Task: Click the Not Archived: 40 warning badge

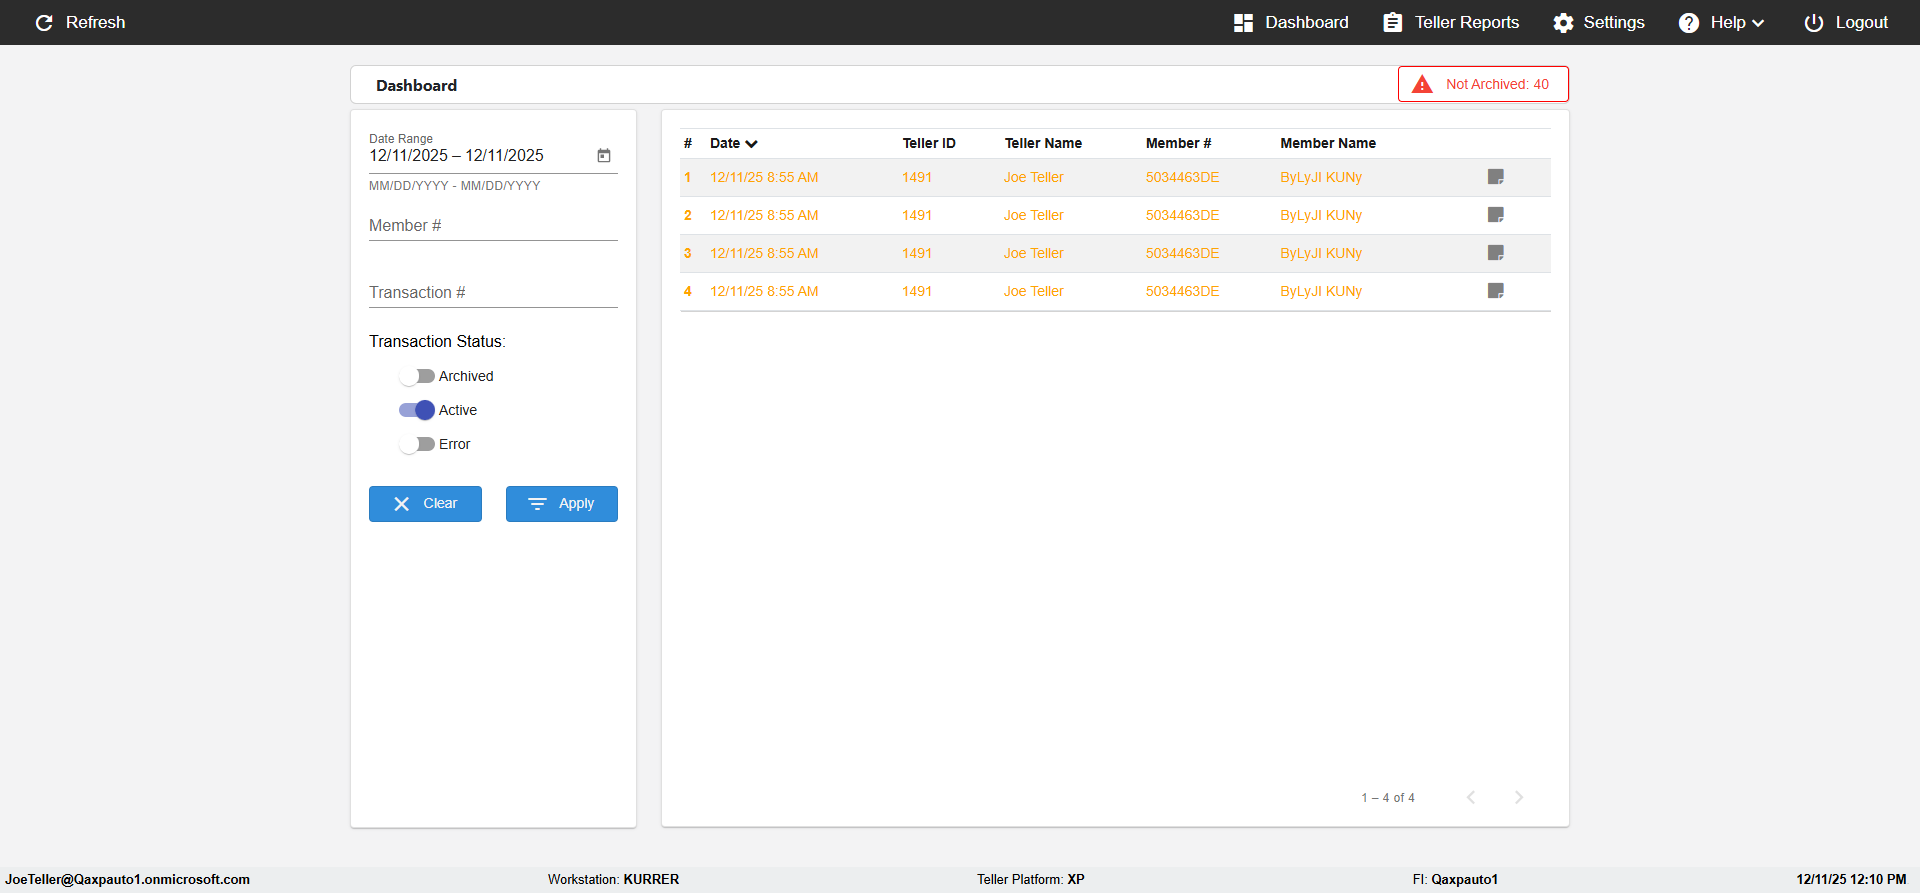Action: point(1483,84)
